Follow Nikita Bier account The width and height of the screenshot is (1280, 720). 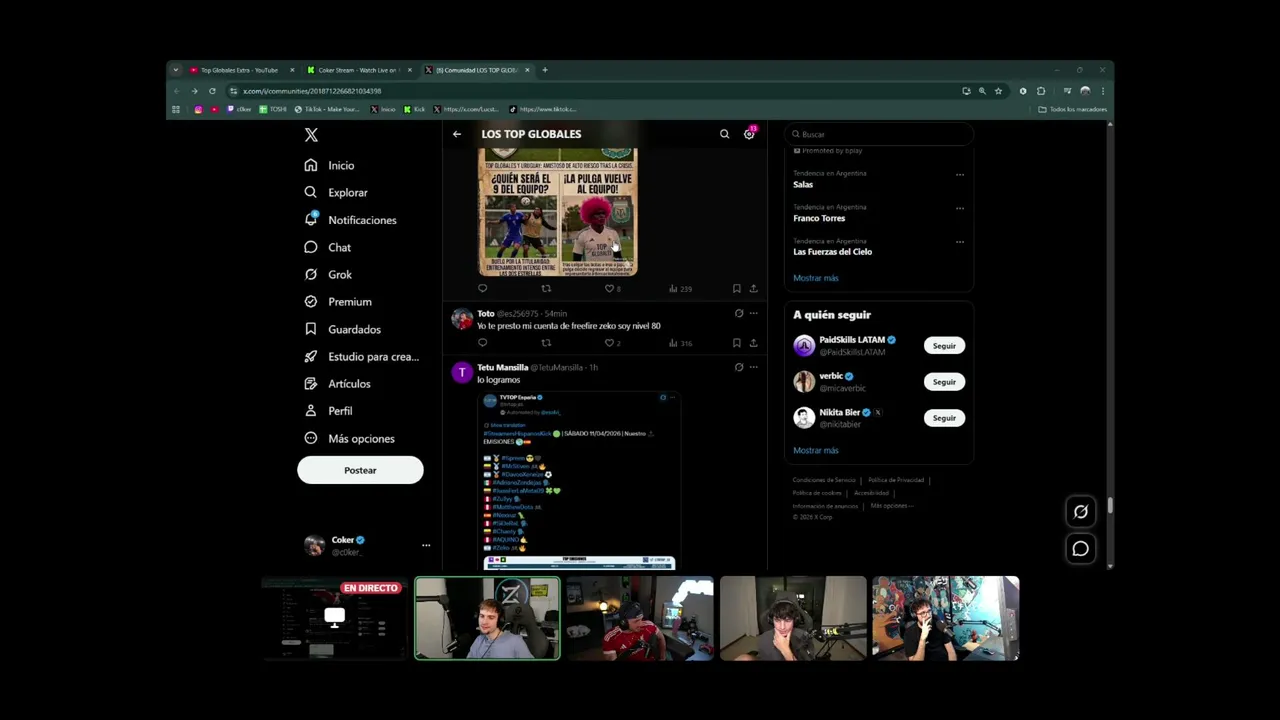coord(944,418)
